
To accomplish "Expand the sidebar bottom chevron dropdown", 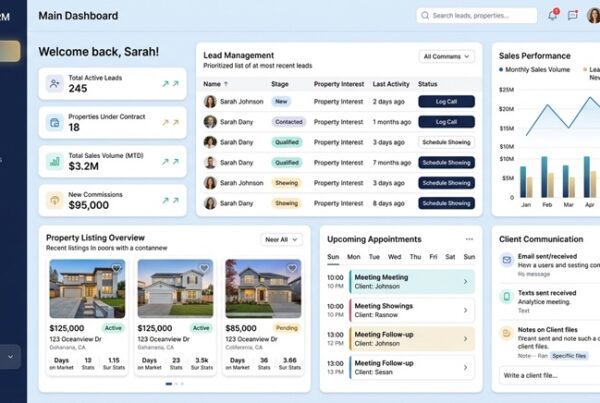I will coord(10,356).
